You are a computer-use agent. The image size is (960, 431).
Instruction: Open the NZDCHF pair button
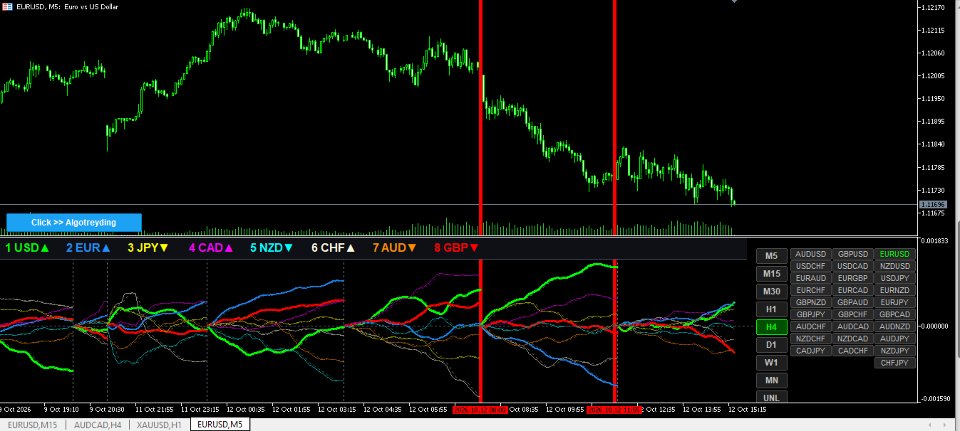tap(811, 339)
